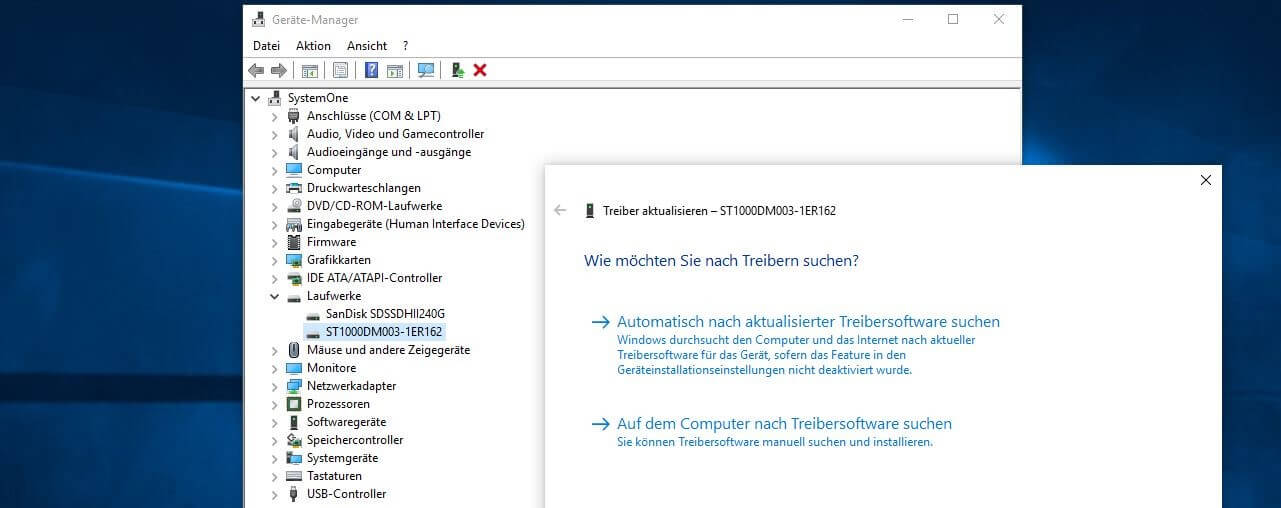Select the Systemgeräte label
Image resolution: width=1281 pixels, height=508 pixels.
[x=341, y=458]
